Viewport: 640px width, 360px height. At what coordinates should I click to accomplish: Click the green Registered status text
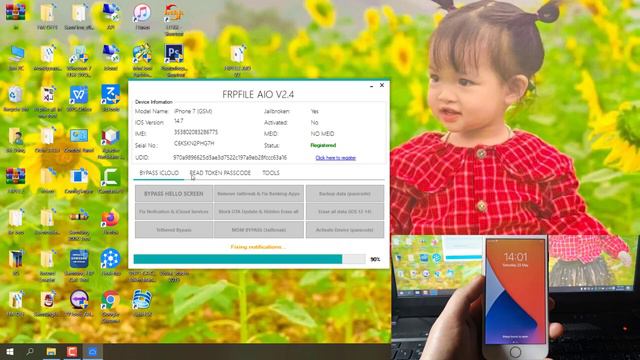323,145
